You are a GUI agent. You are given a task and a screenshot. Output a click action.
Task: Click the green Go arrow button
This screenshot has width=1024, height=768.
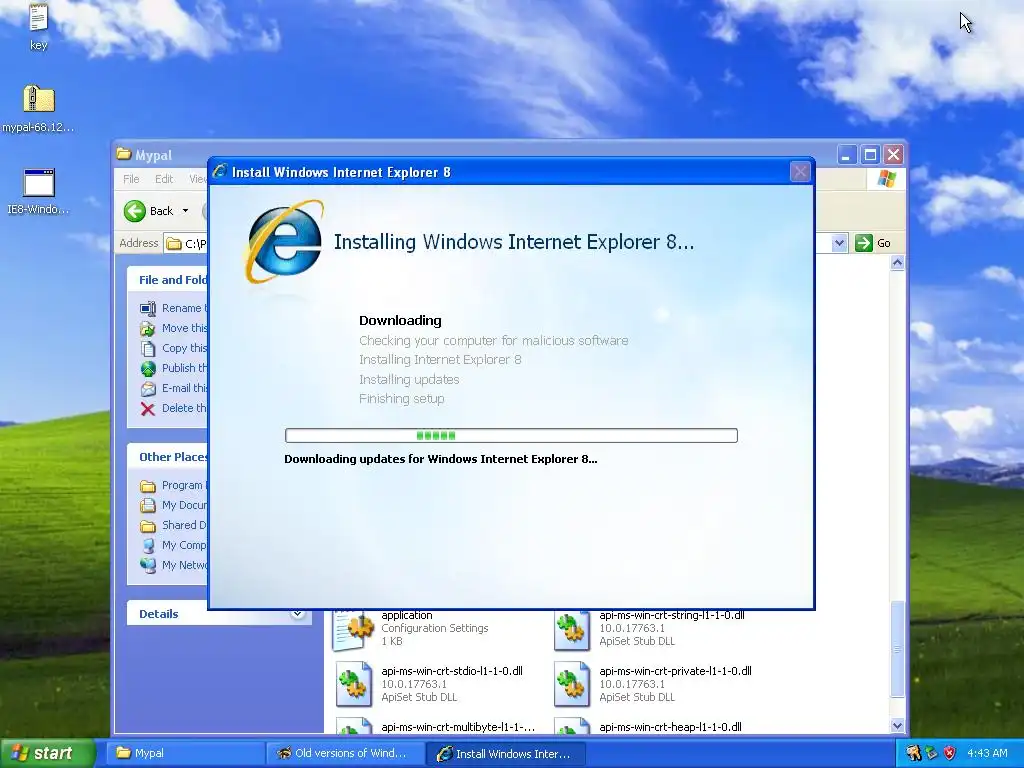tap(863, 243)
